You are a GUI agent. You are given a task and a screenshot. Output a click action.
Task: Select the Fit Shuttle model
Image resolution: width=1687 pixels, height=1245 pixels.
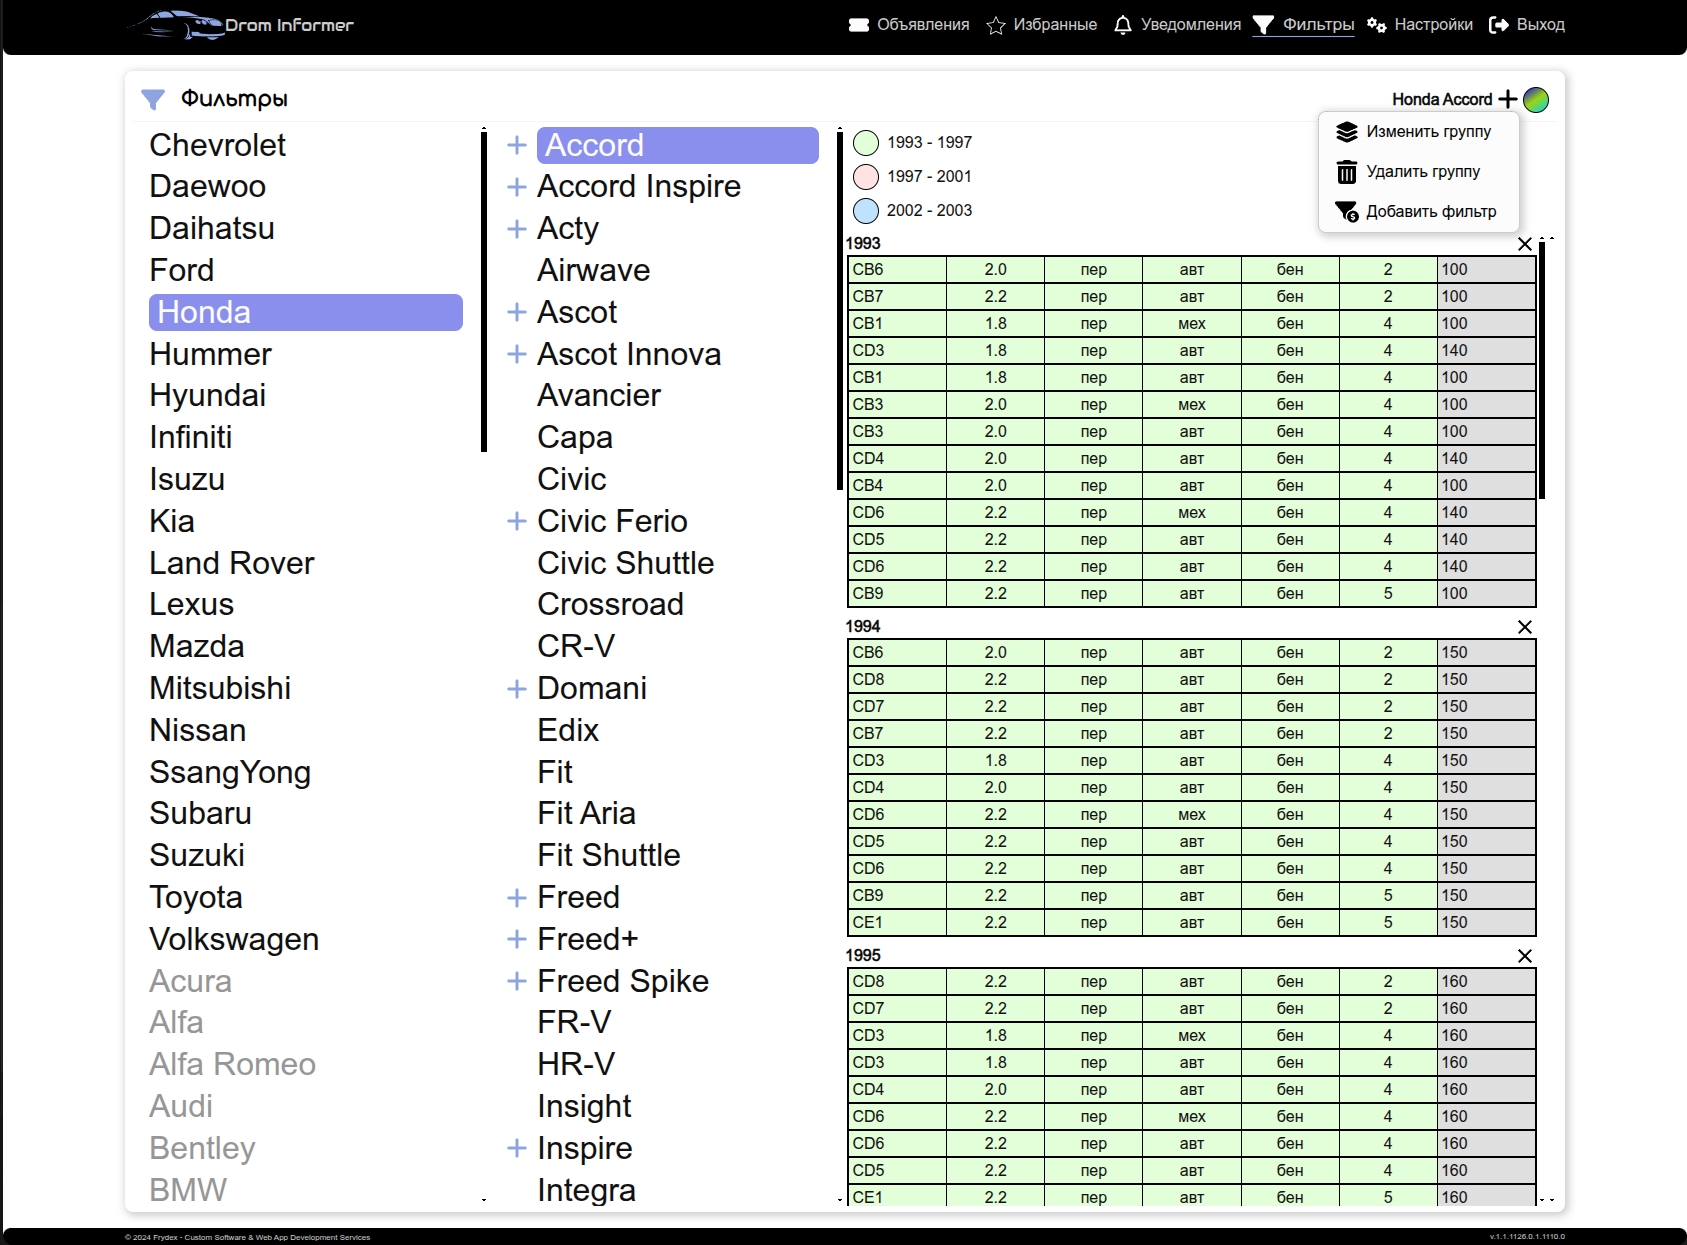click(608, 855)
